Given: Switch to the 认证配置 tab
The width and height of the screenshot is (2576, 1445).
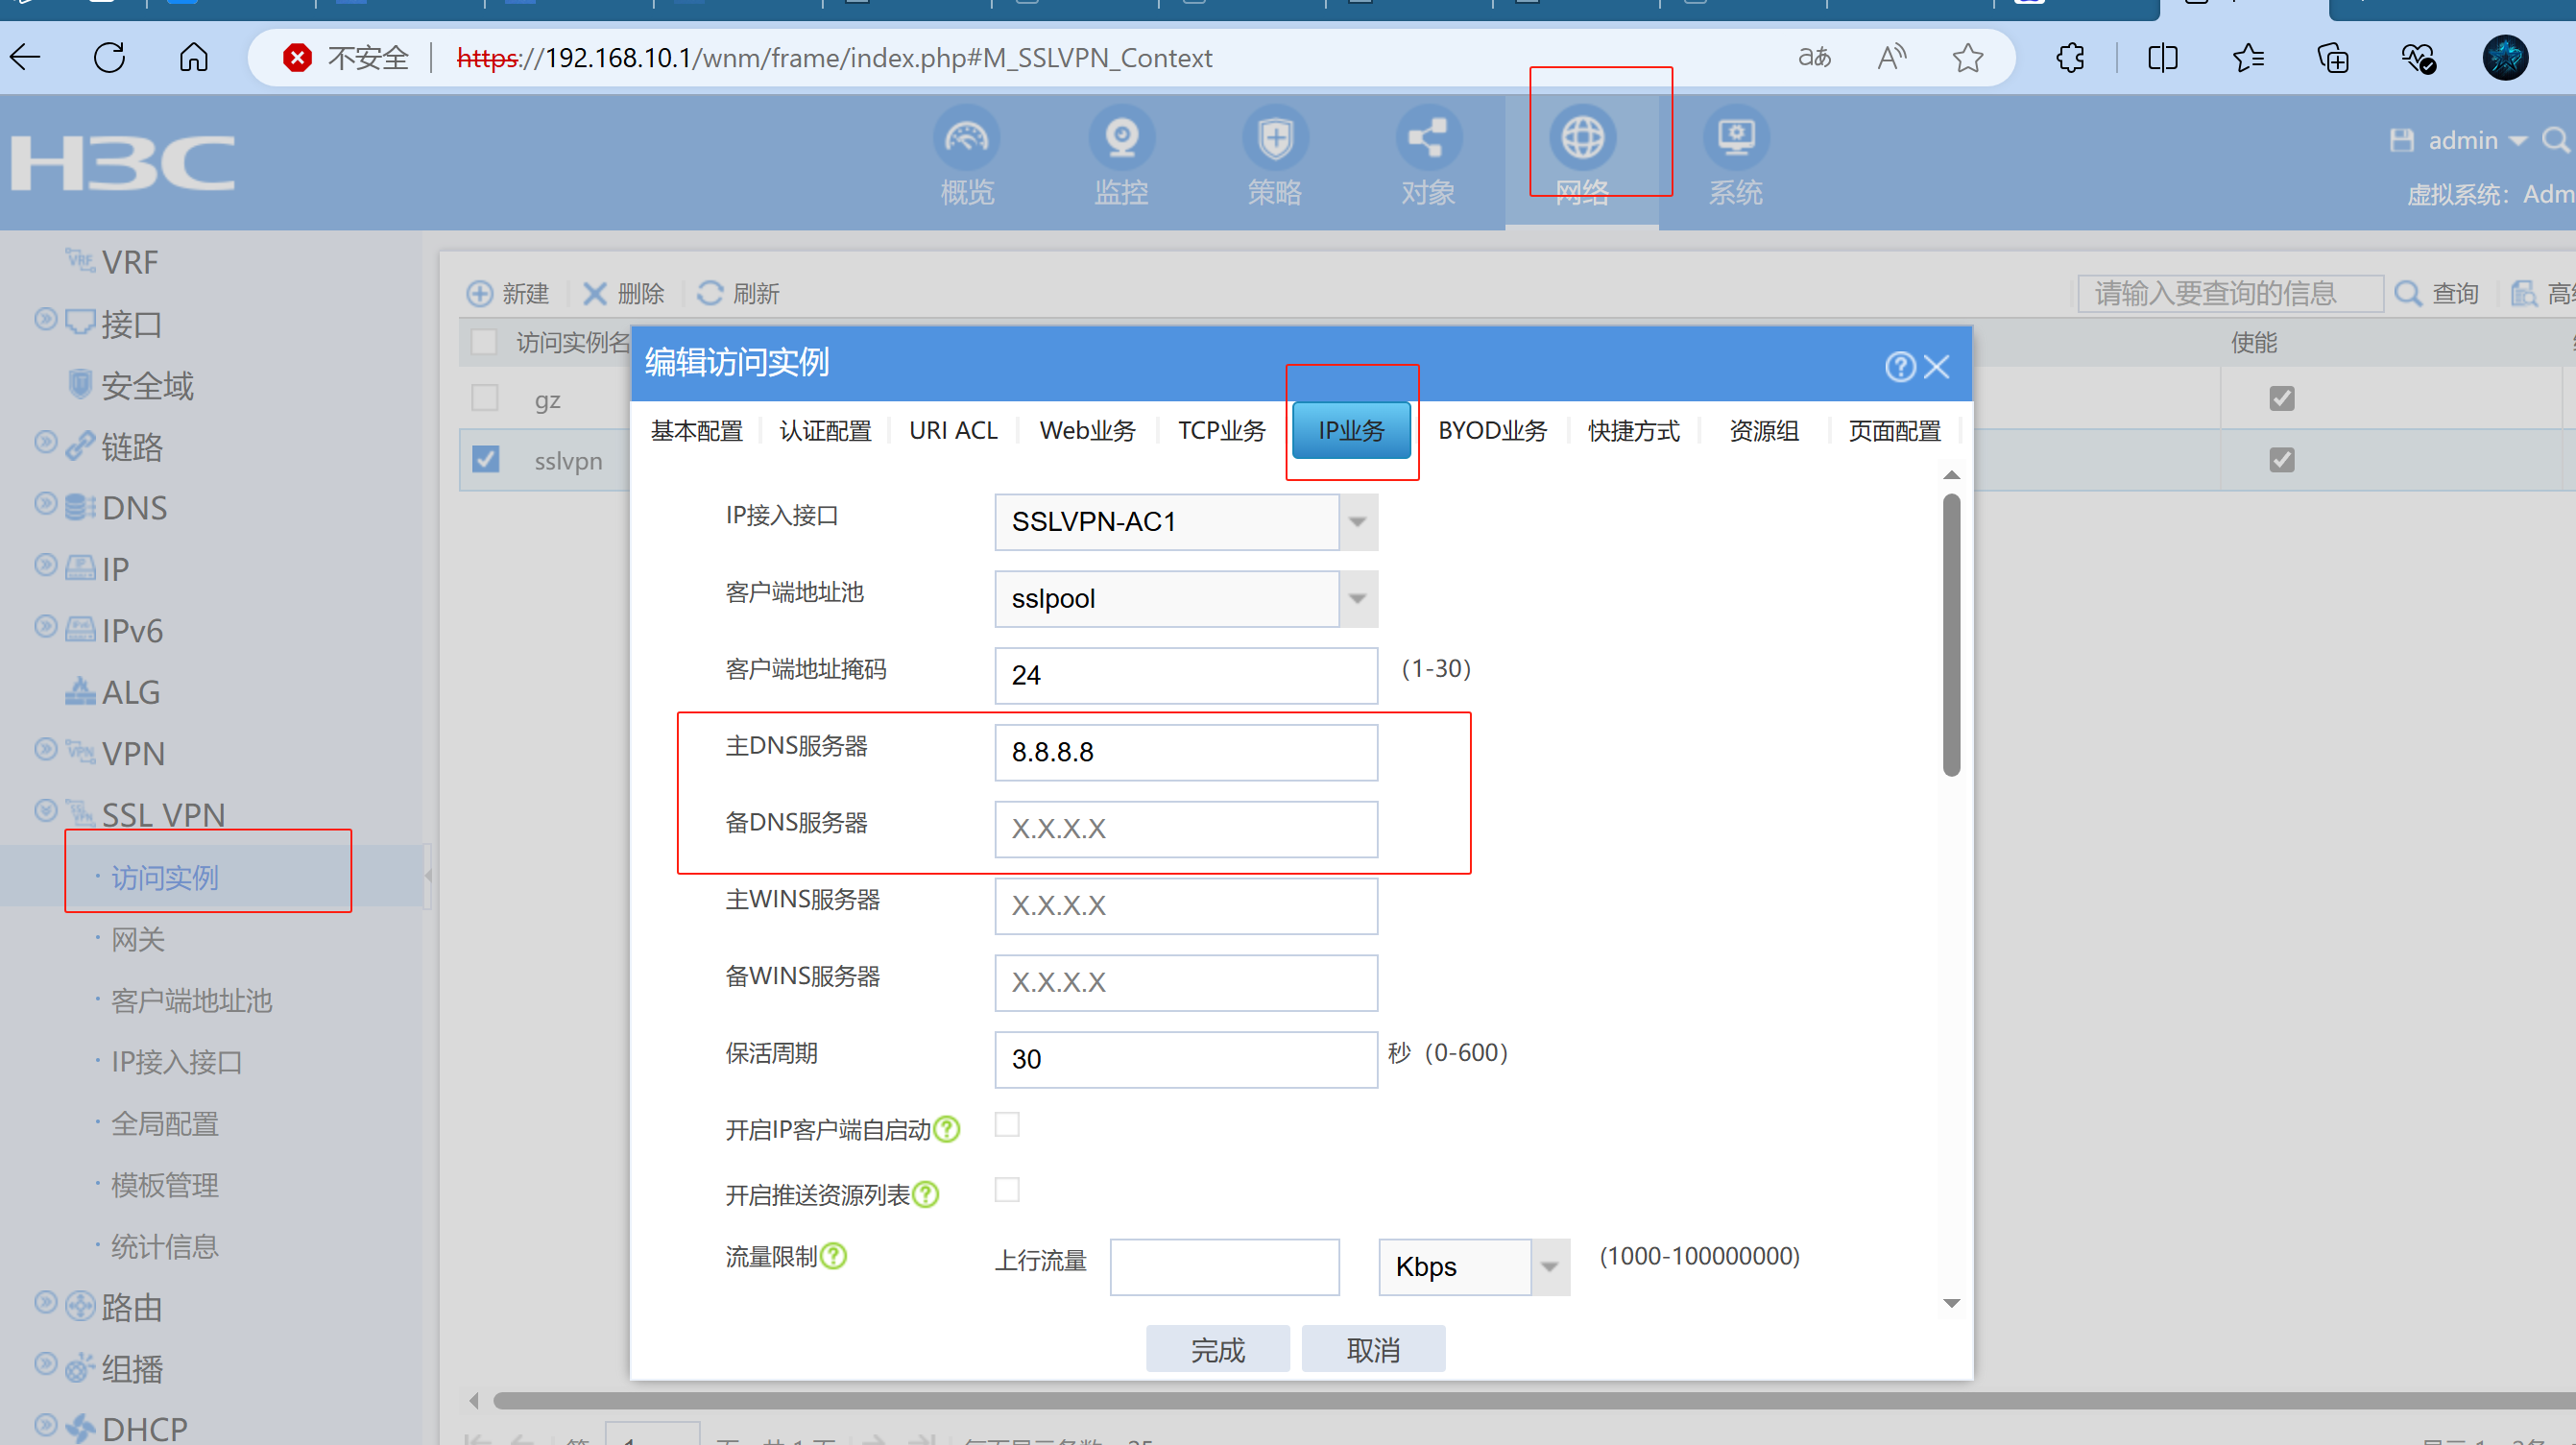Looking at the screenshot, I should click(825, 431).
